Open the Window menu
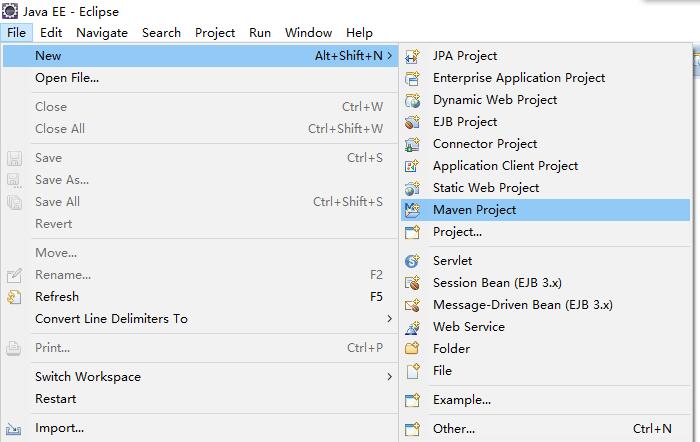 point(308,33)
